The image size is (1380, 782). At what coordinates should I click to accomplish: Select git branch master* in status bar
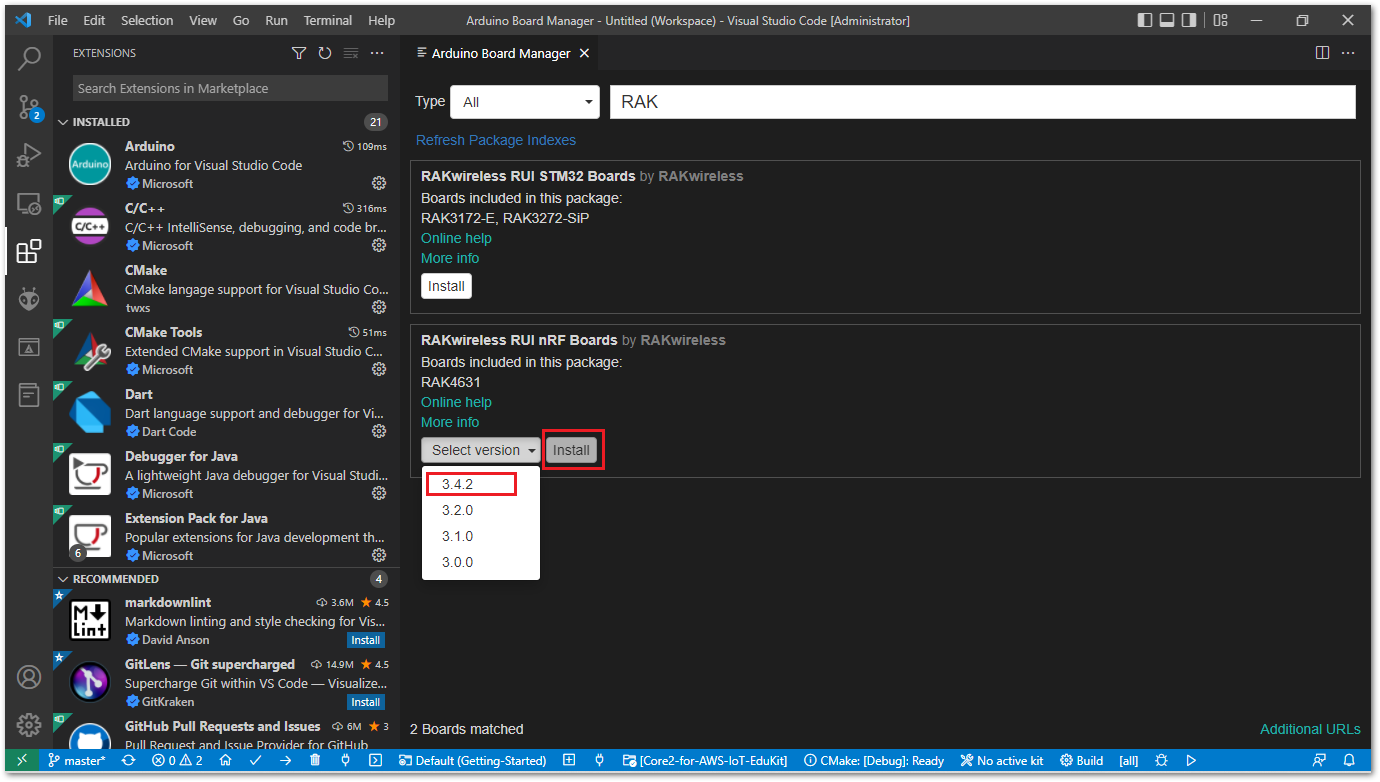click(76, 760)
